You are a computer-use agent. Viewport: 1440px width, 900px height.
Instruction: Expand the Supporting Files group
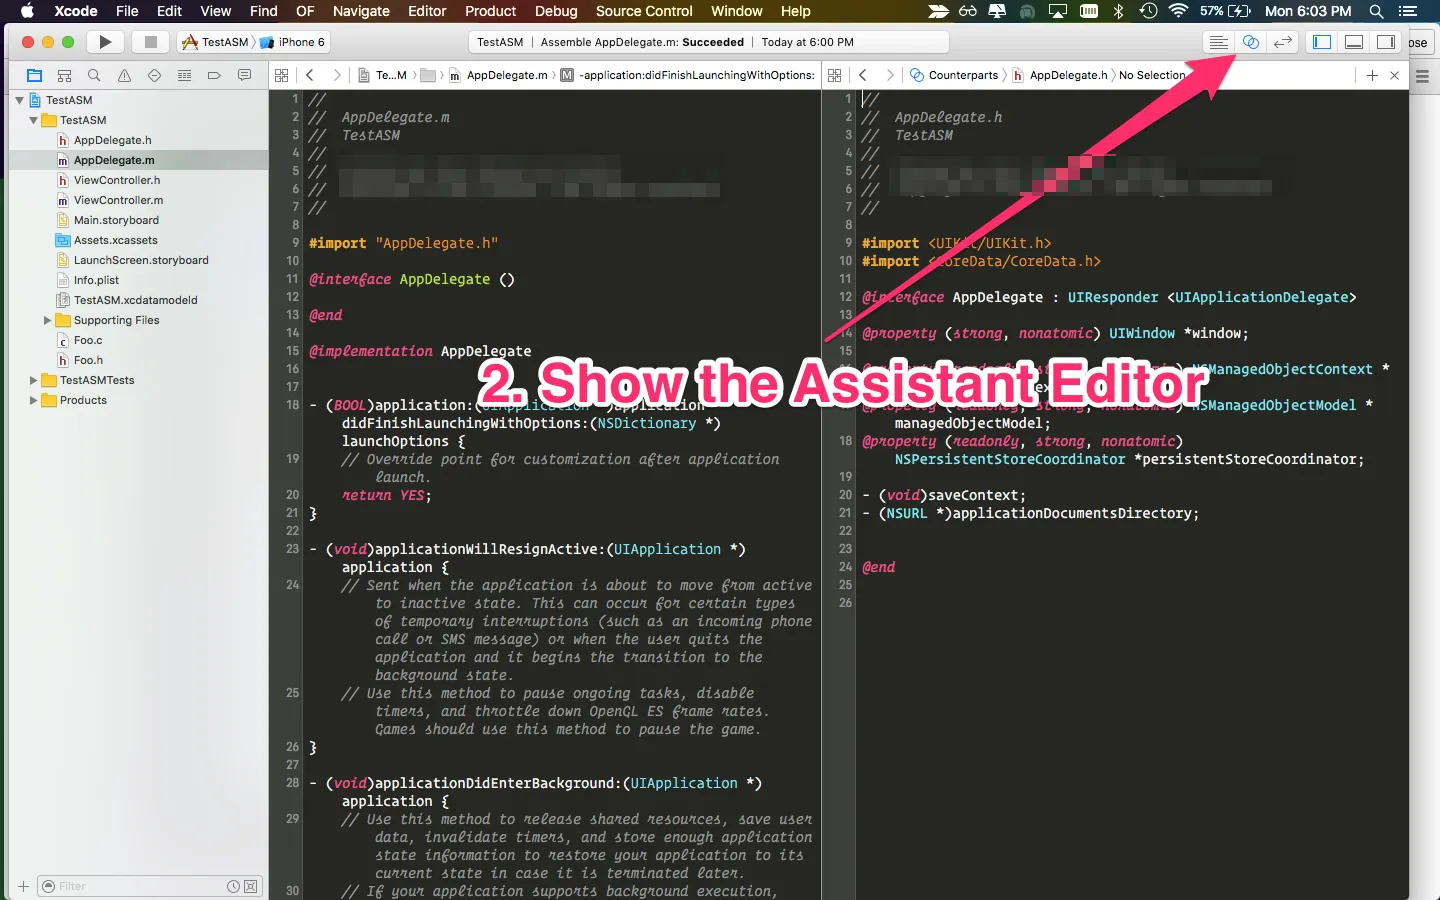[47, 320]
